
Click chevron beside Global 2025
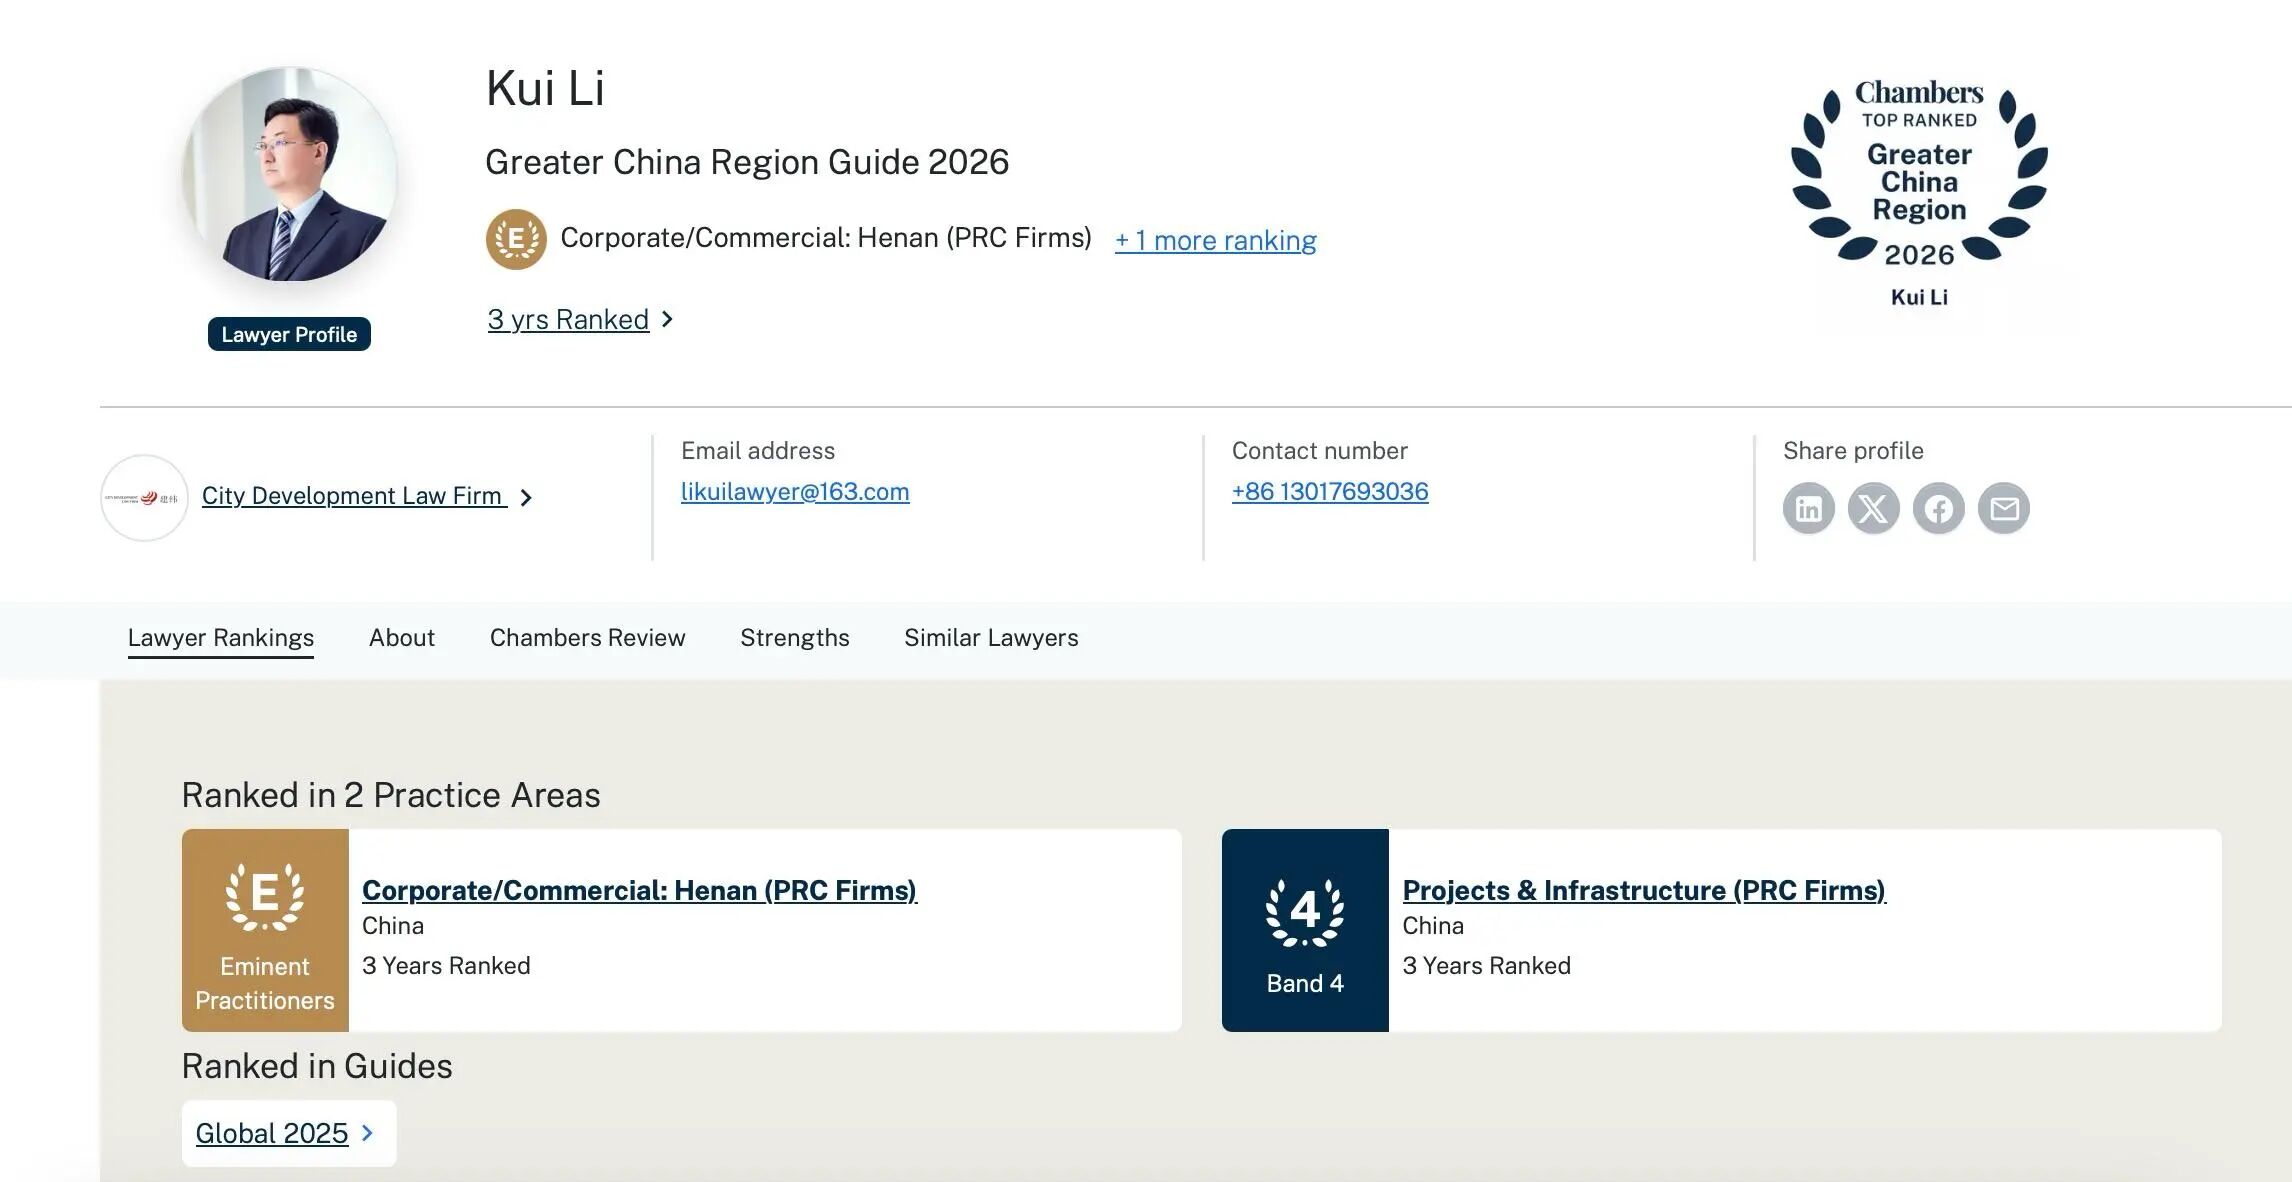367,1133
